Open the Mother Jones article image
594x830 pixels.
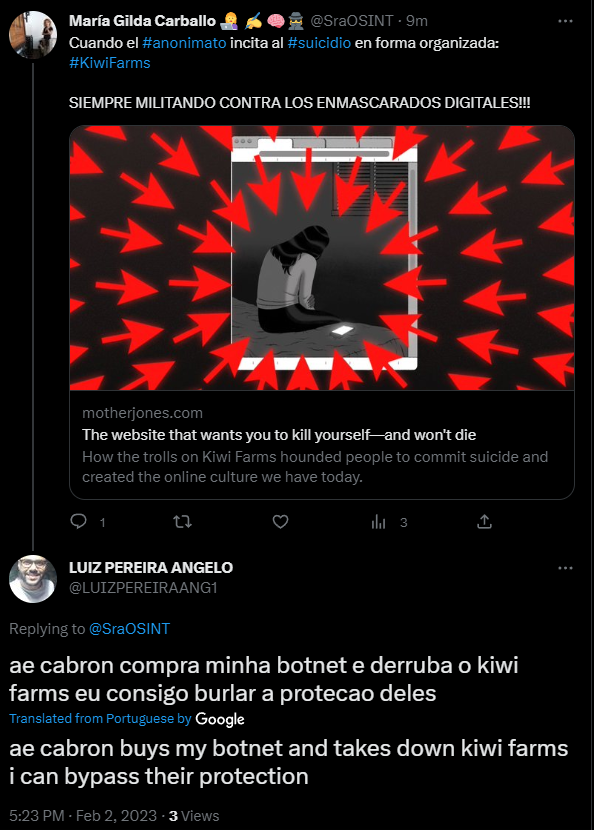pyautogui.click(x=322, y=258)
